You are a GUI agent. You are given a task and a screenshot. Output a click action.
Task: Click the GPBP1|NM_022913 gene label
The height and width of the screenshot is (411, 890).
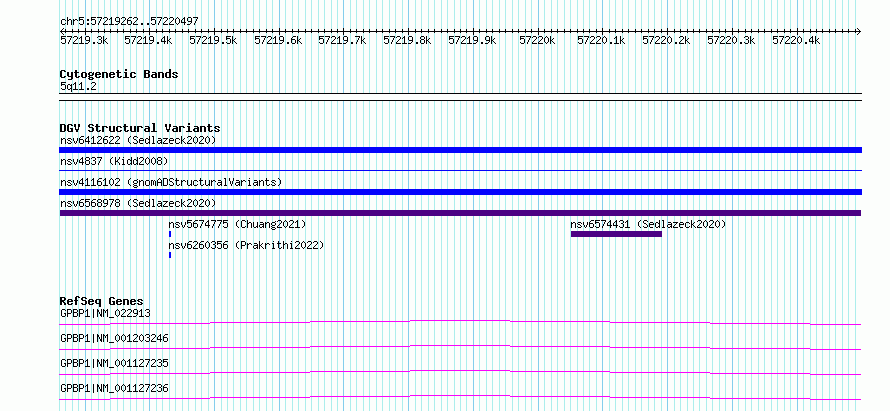tap(105, 313)
